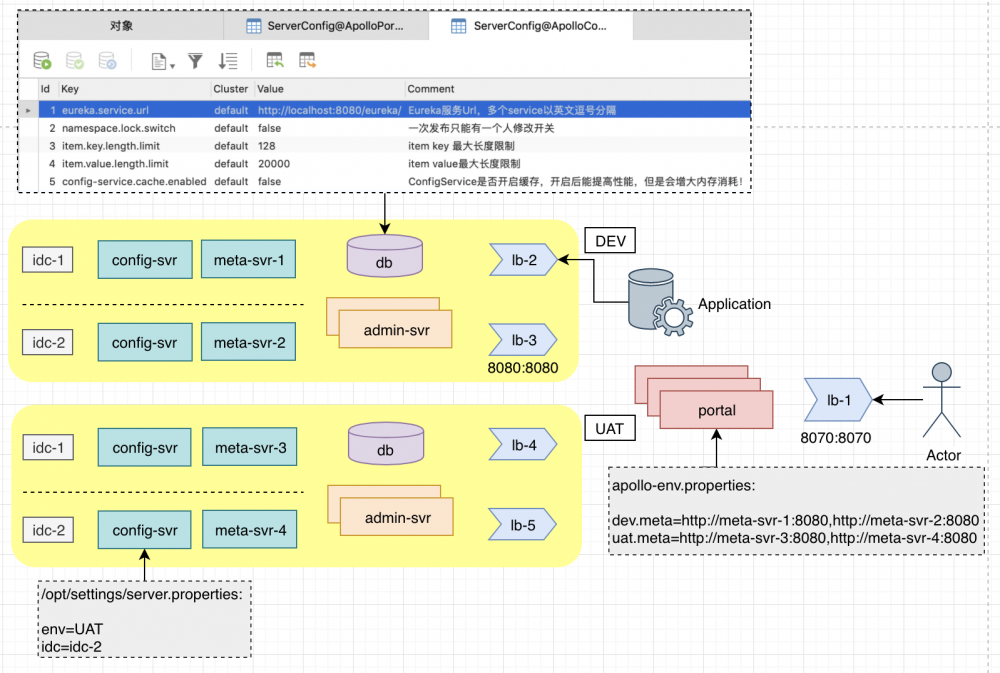Select the DEV admin-svr box
1000x673 pixels.
395,329
